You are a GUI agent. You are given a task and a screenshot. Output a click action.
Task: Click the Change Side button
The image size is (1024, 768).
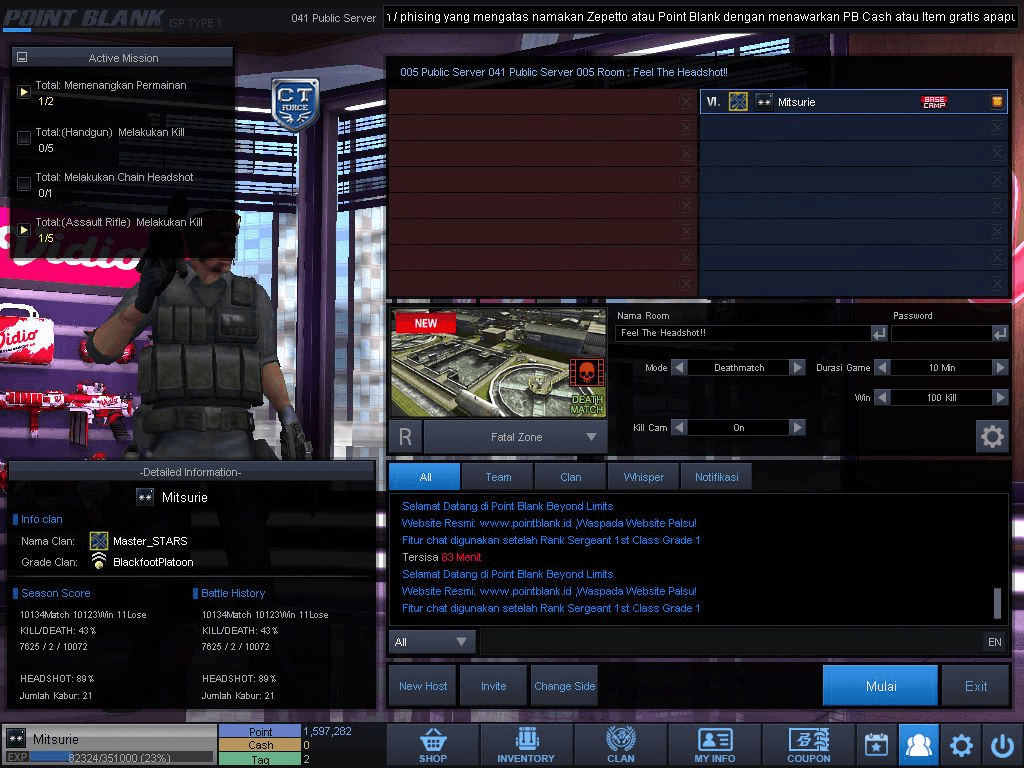[x=564, y=686]
